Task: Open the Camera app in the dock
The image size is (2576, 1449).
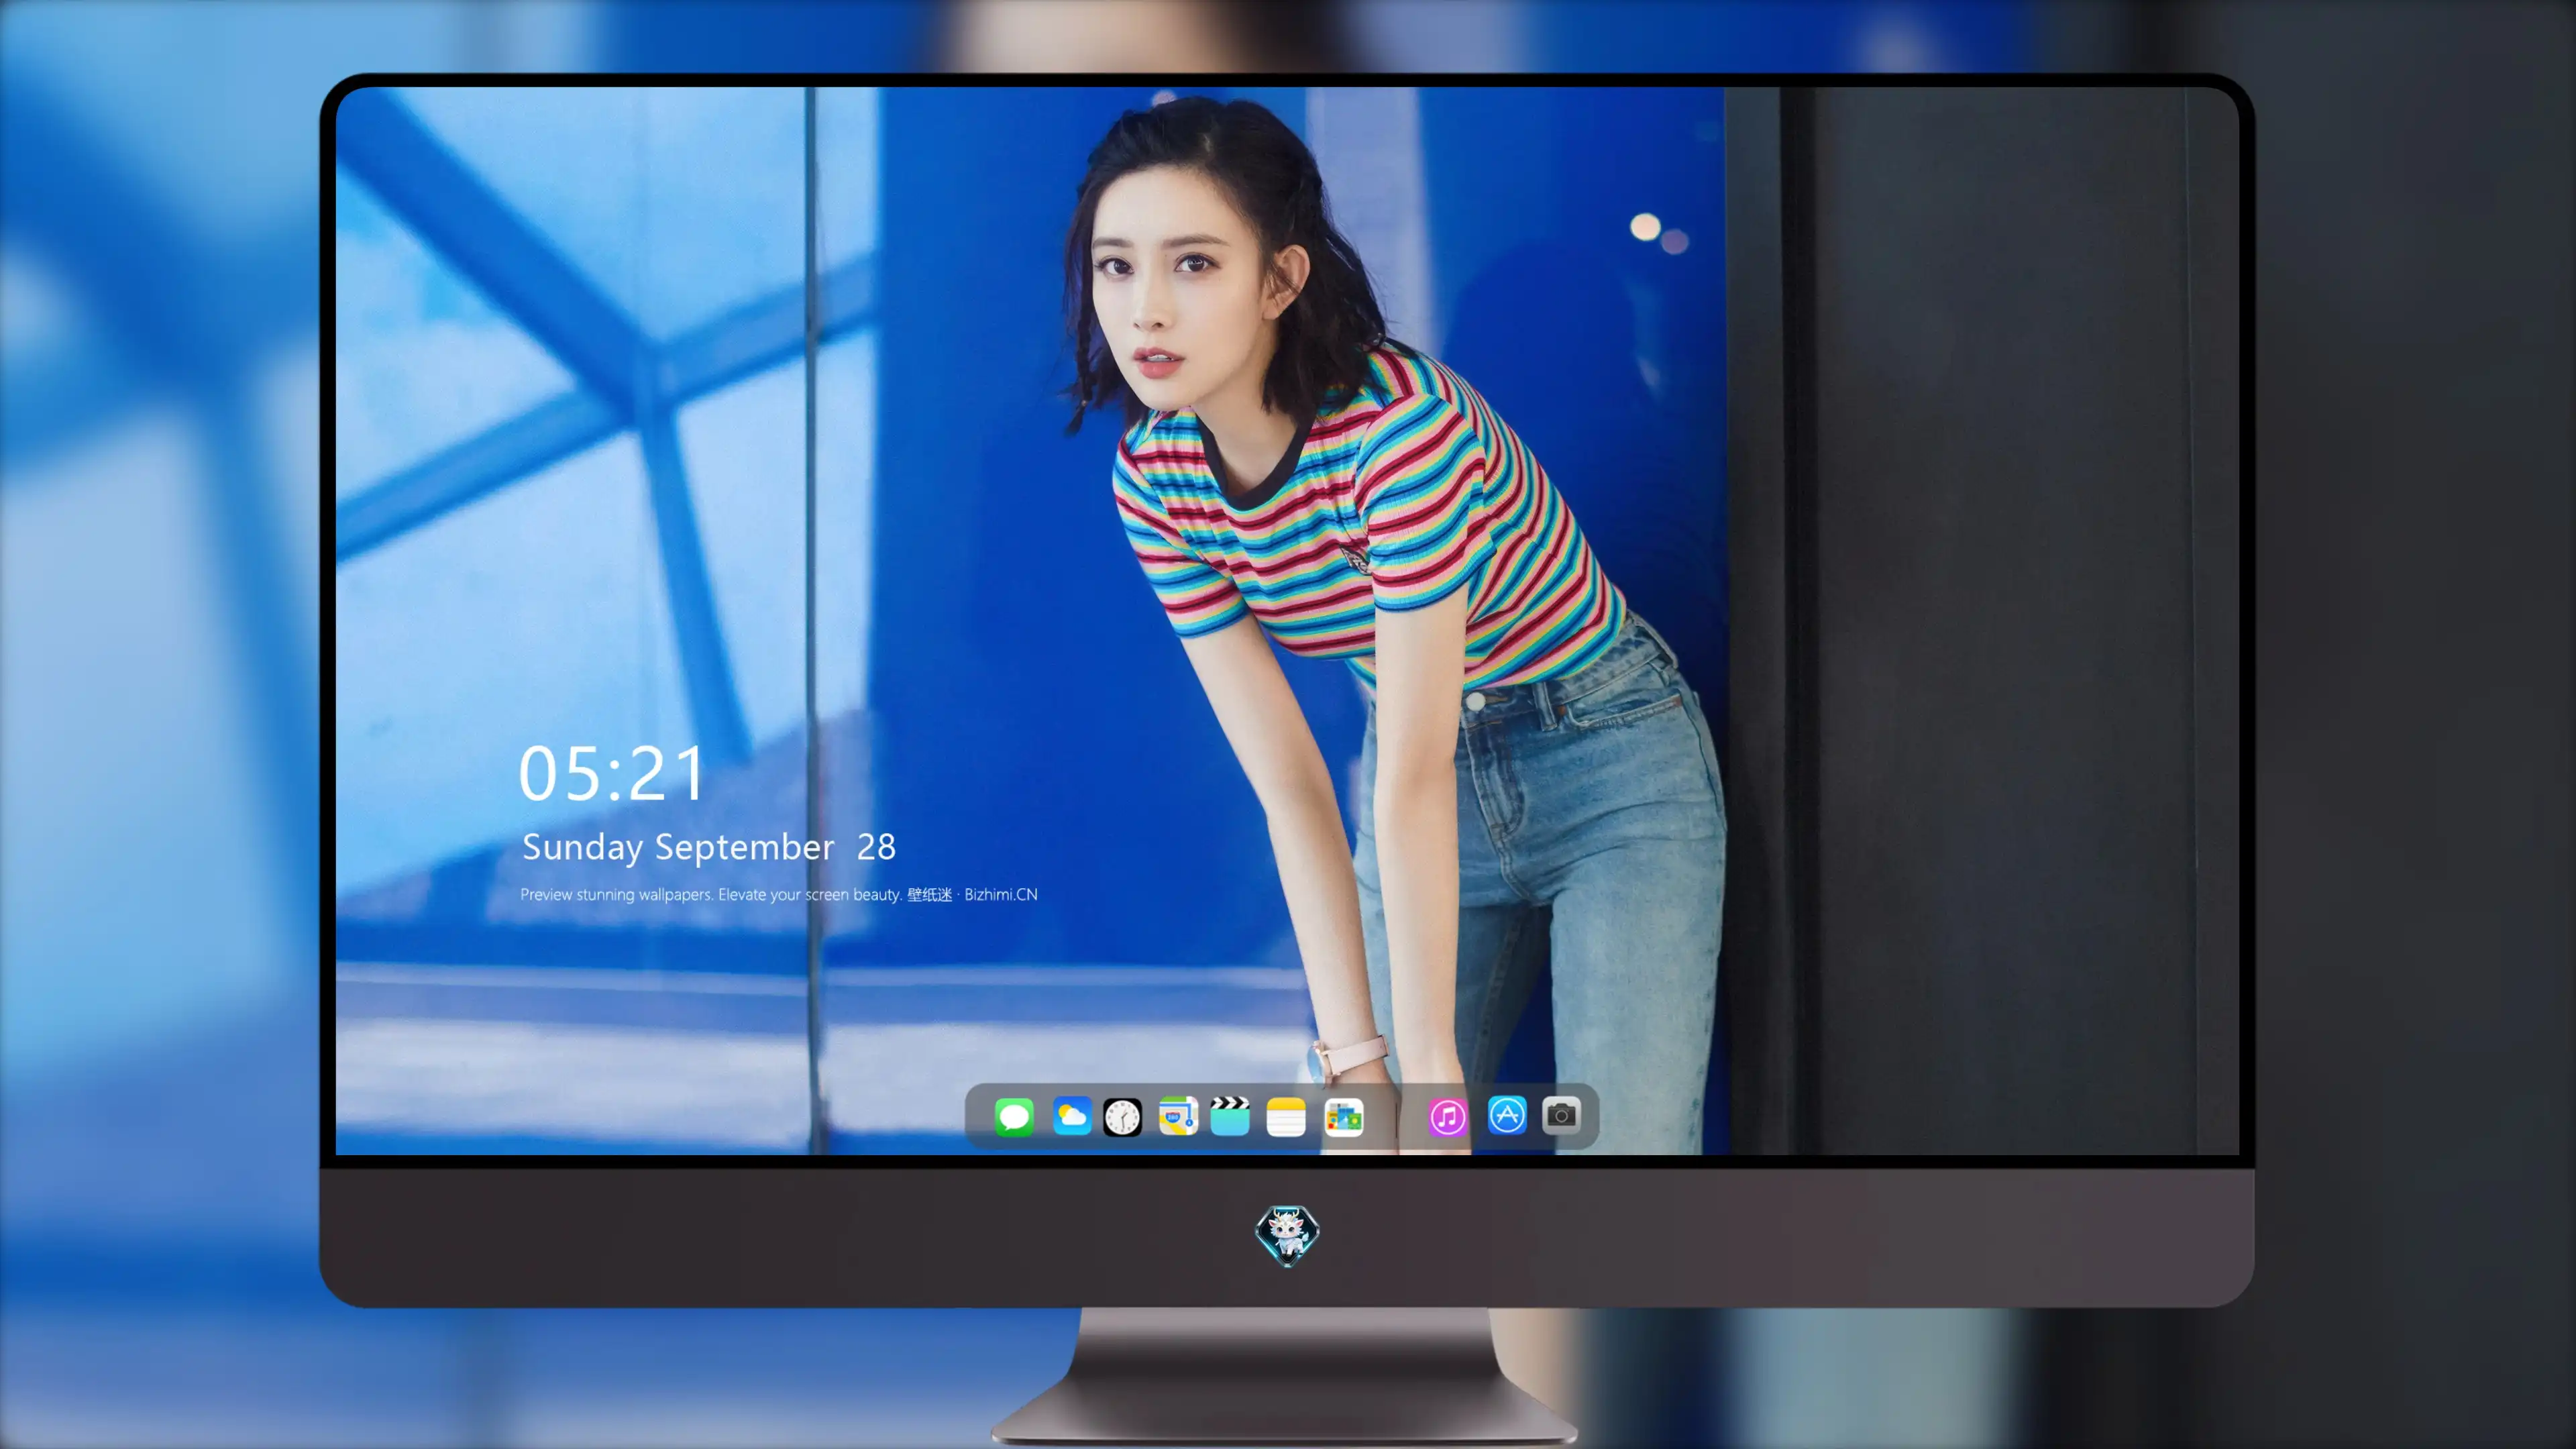Action: point(1561,1115)
